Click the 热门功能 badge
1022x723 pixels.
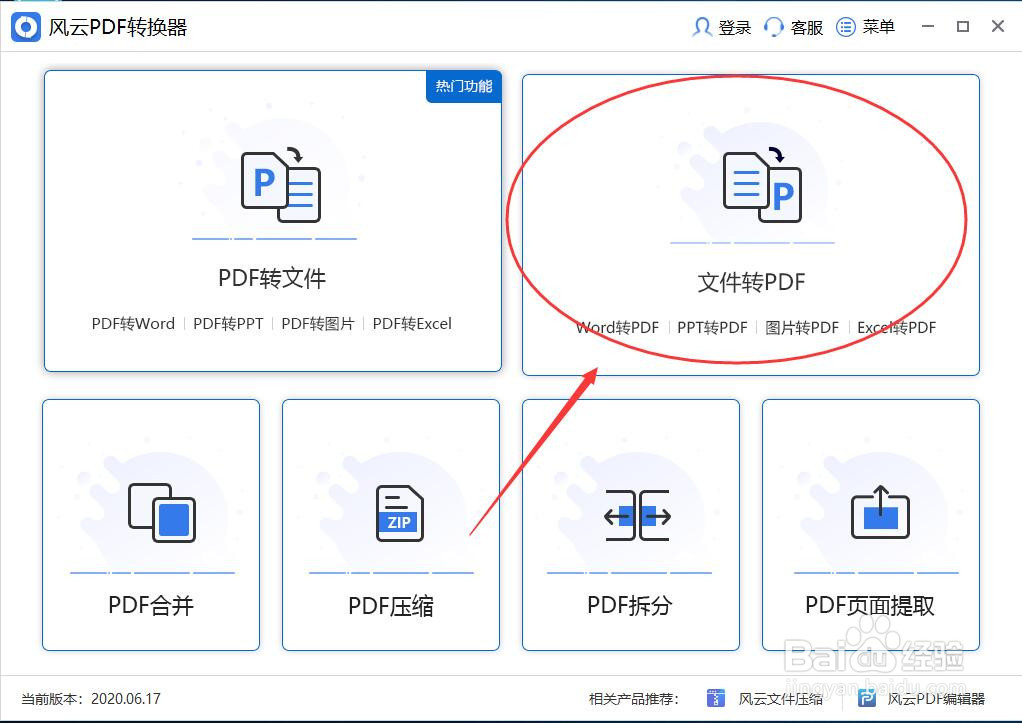pyautogui.click(x=463, y=86)
